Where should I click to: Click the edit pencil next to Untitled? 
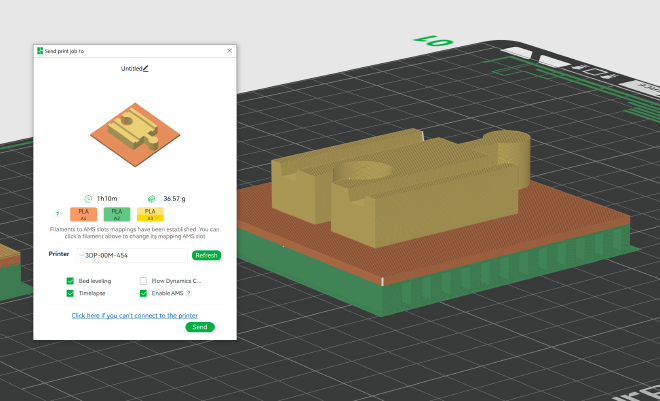point(145,69)
